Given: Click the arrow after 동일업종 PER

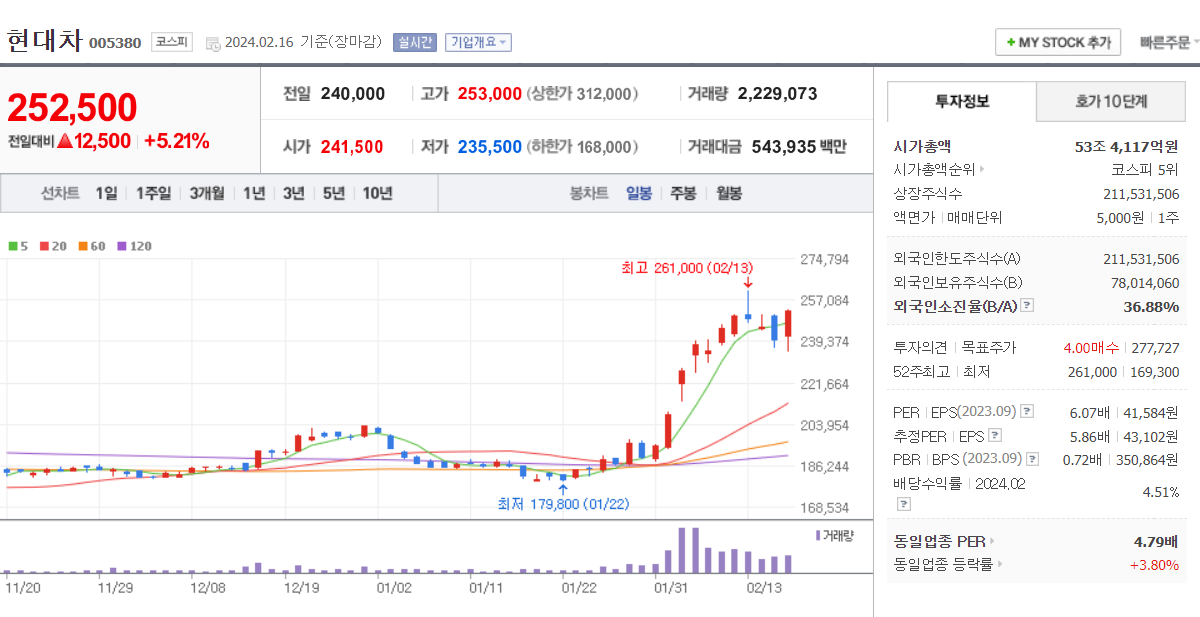Looking at the screenshot, I should click(x=991, y=542).
